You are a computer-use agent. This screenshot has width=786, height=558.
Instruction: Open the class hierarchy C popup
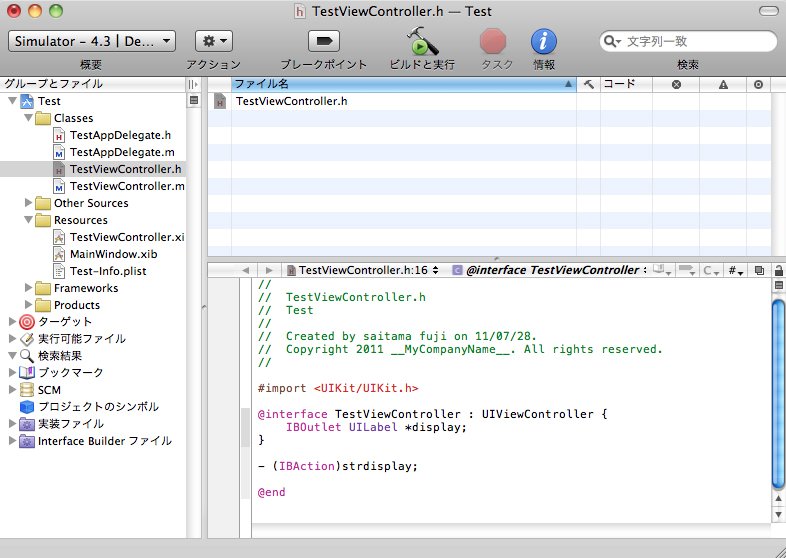point(711,270)
